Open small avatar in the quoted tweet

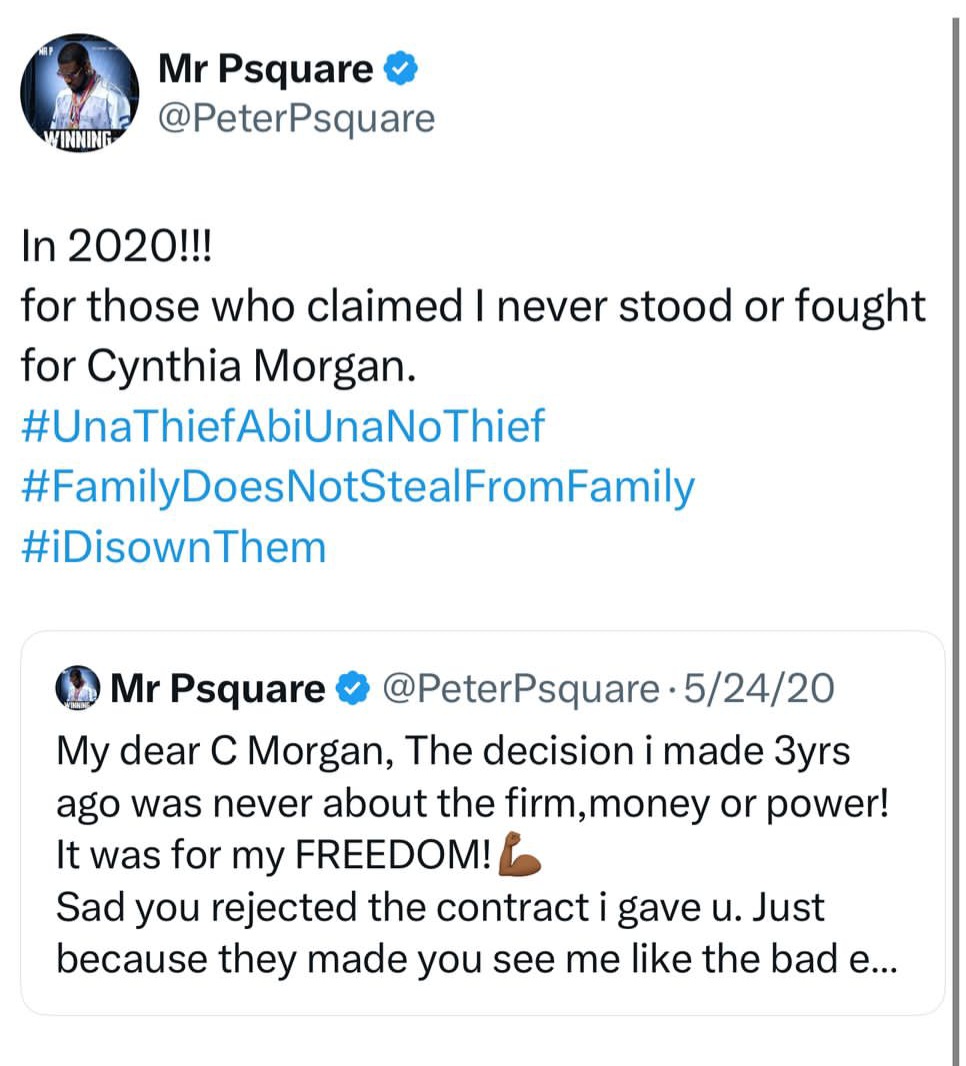click(x=77, y=689)
